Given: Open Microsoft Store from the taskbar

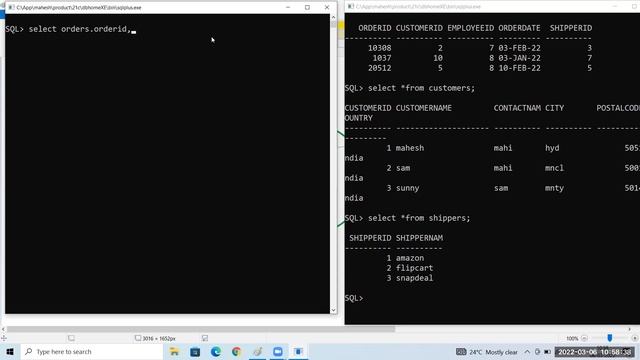Looking at the screenshot, I should point(195,351).
